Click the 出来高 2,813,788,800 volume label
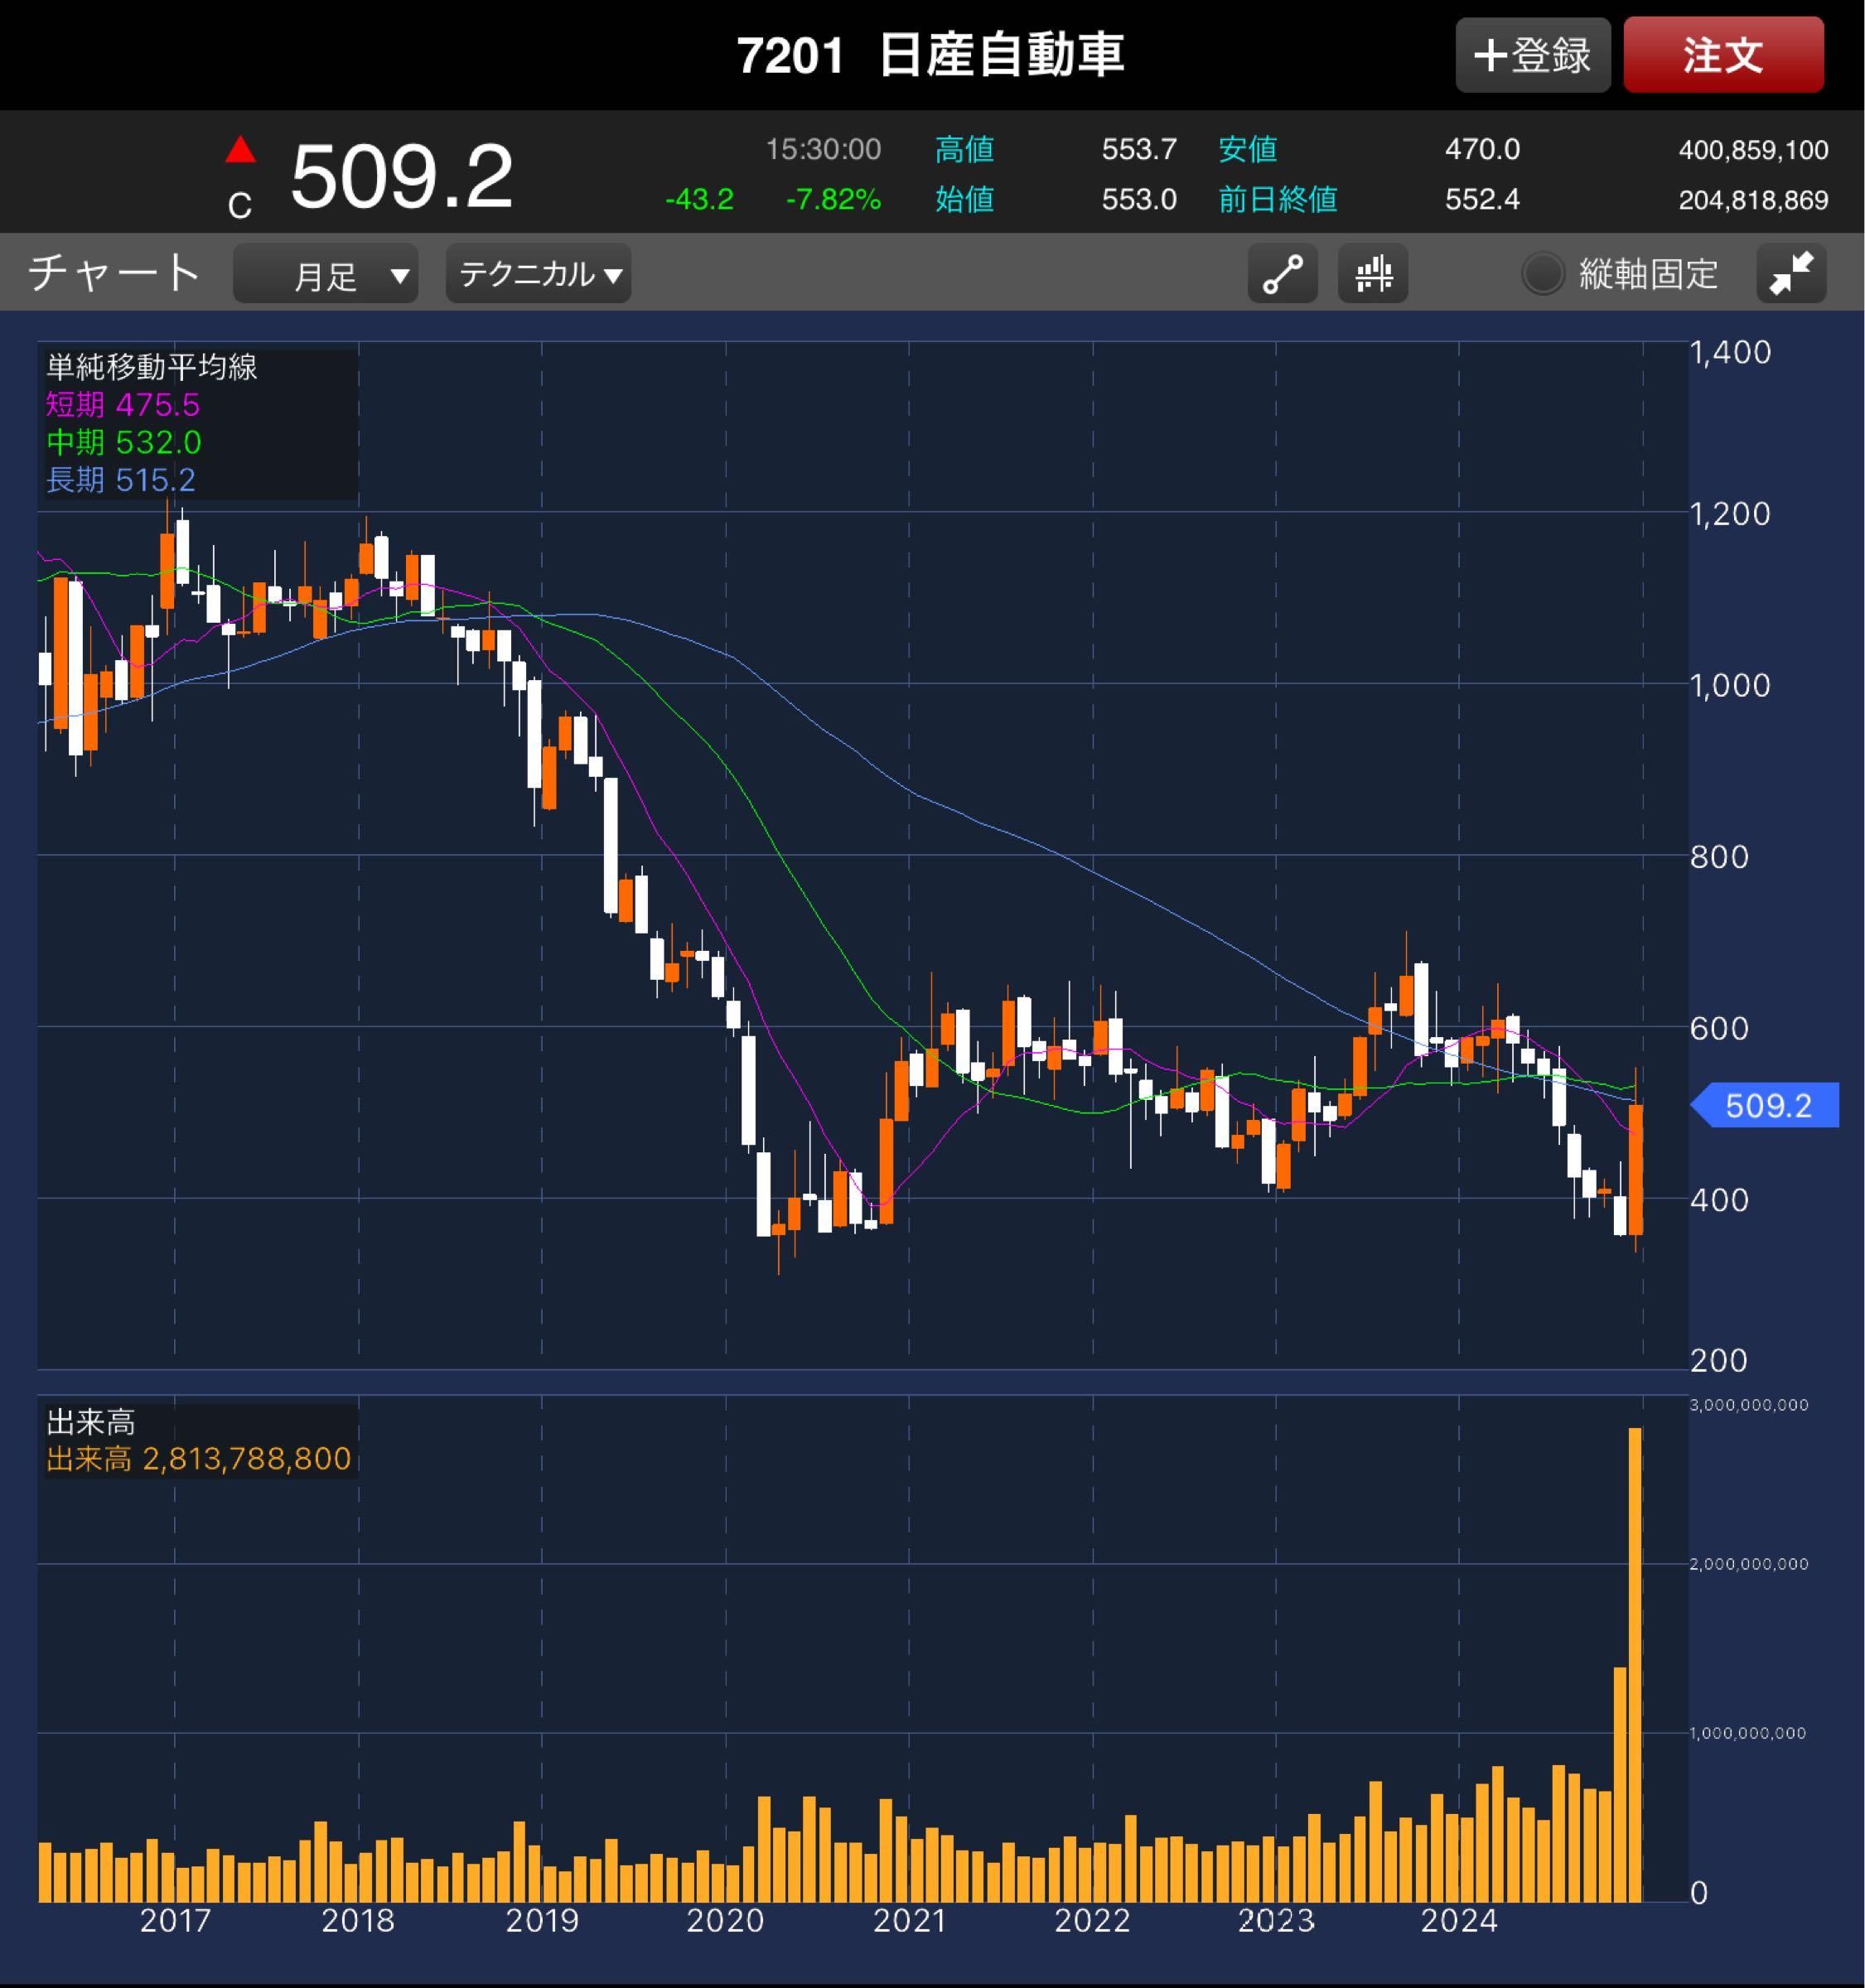1865x1988 pixels. pos(198,1459)
